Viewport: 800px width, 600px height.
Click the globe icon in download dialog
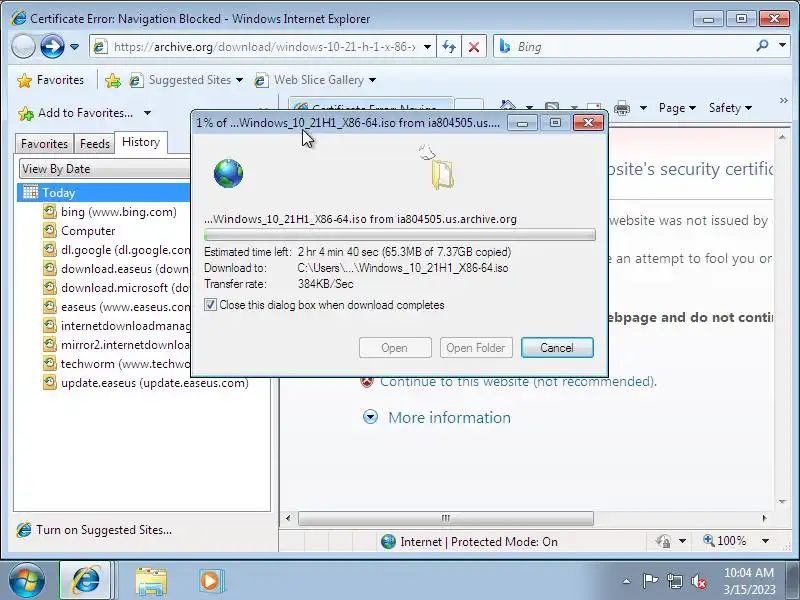(x=229, y=173)
